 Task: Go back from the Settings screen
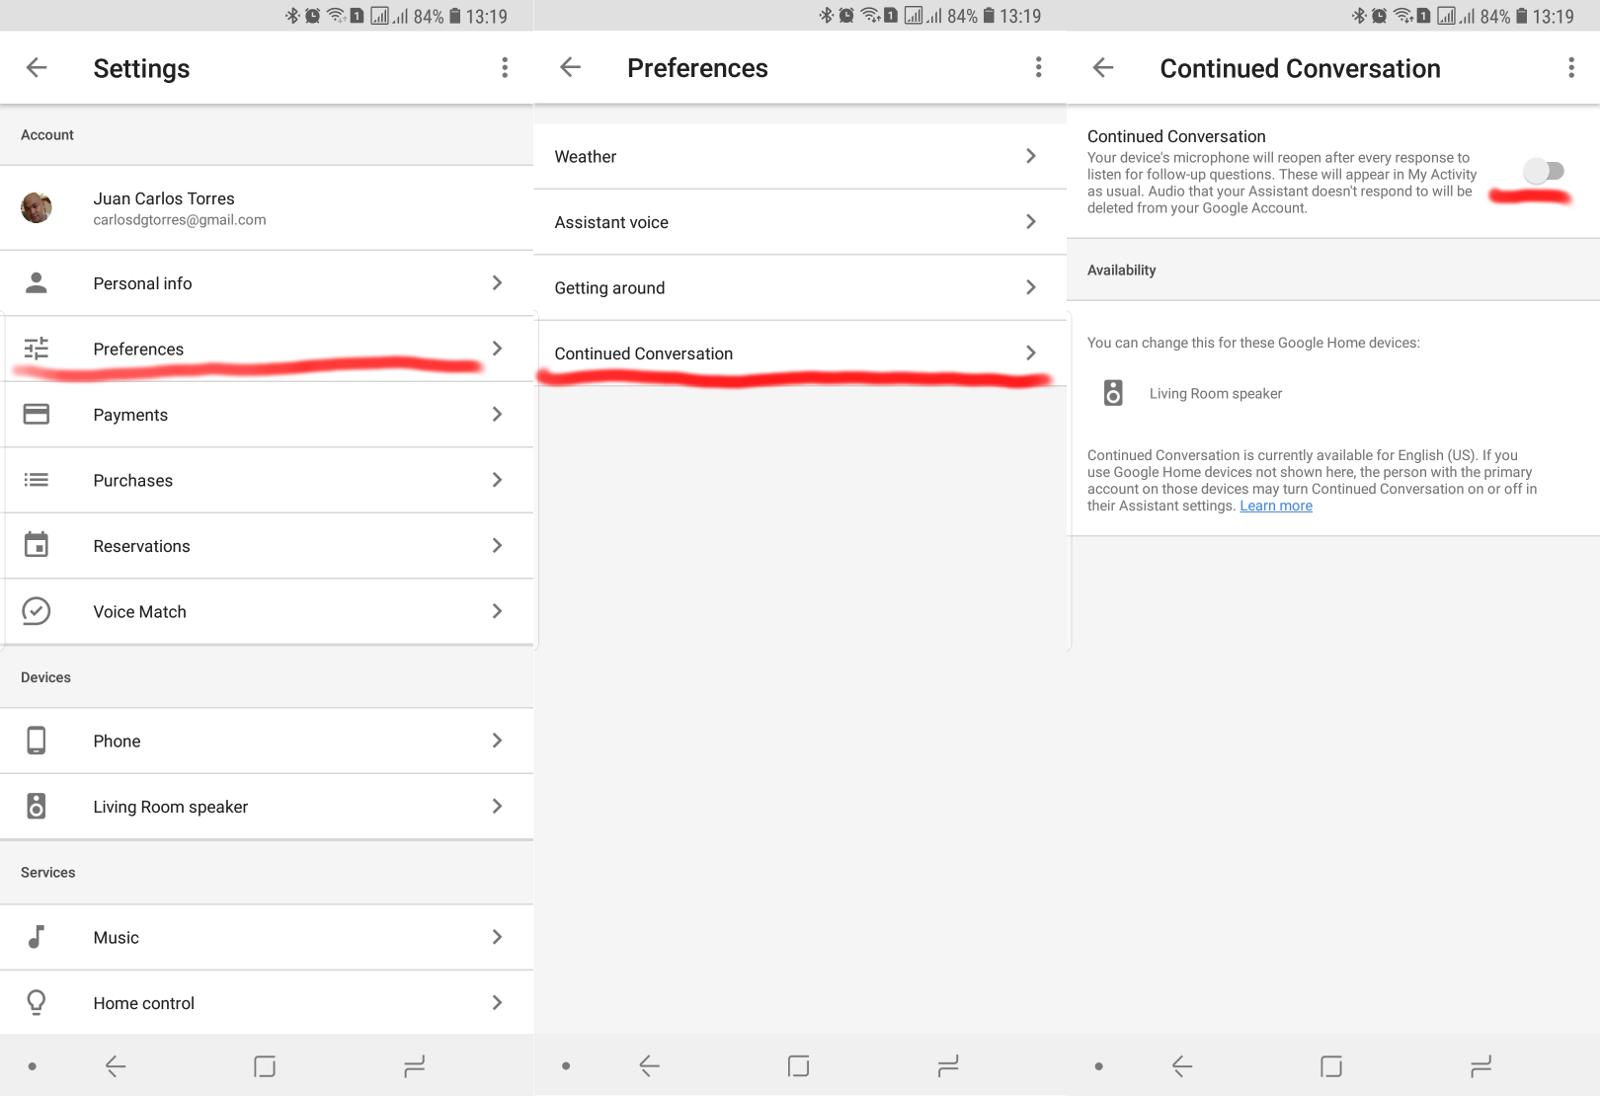click(37, 68)
